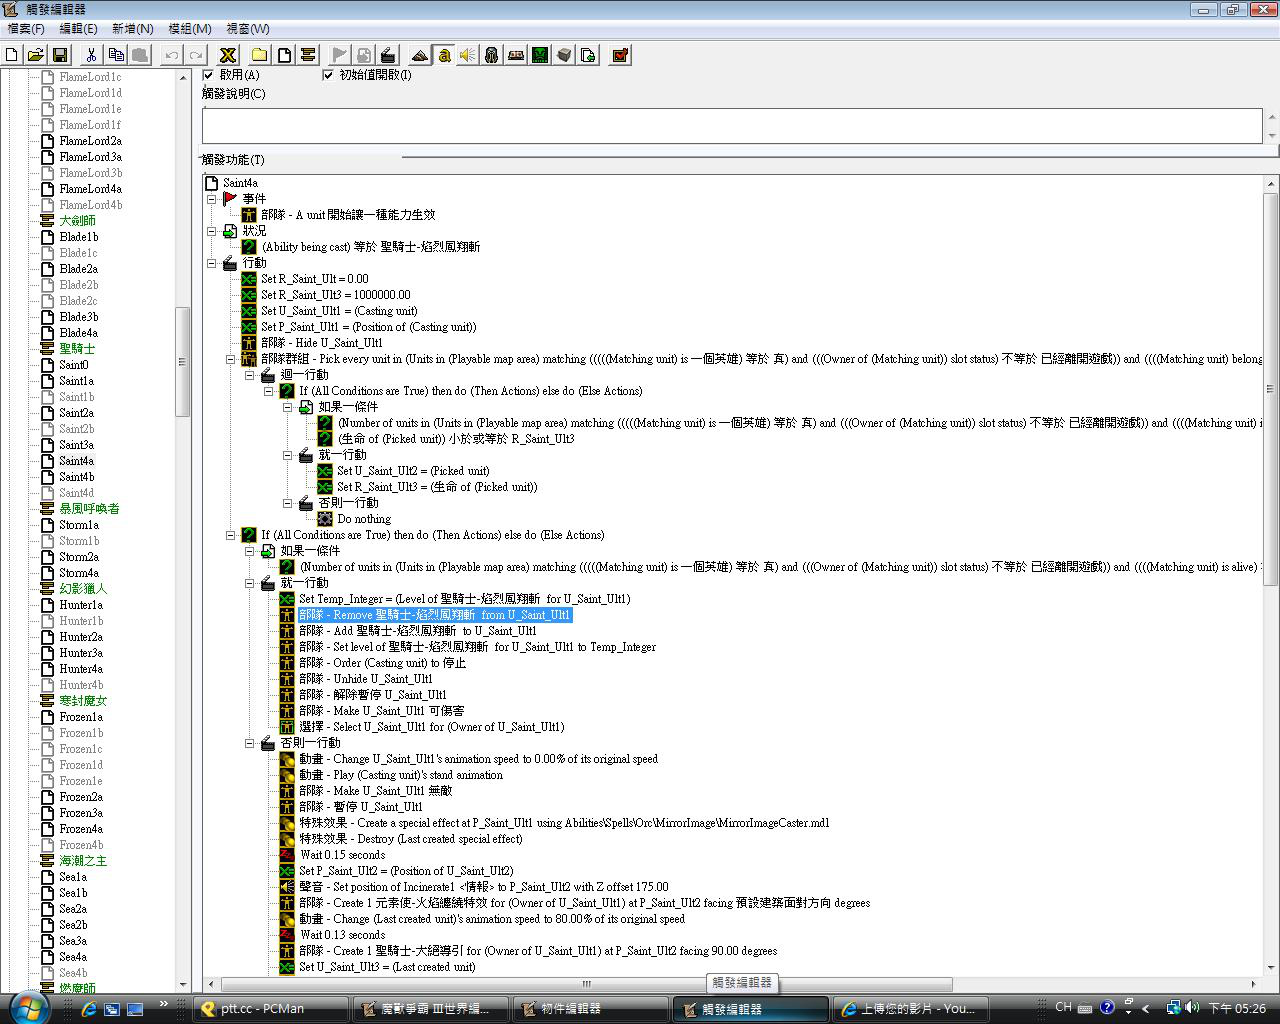Select the 'Wait 0.15 seconds' action
The width and height of the screenshot is (1280, 1024).
click(x=342, y=855)
